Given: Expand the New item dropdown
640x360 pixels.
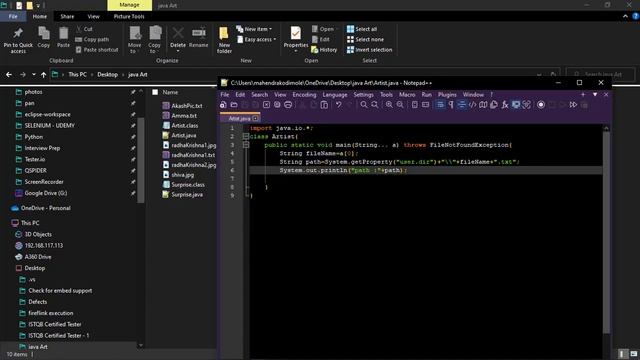Looking at the screenshot, I should (254, 29).
